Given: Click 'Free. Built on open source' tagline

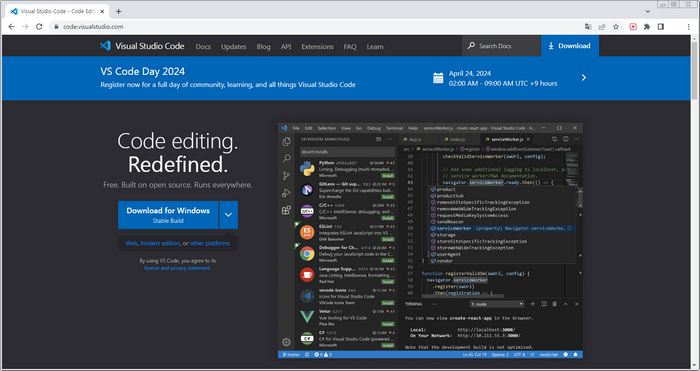Looking at the screenshot, I should point(178,185).
